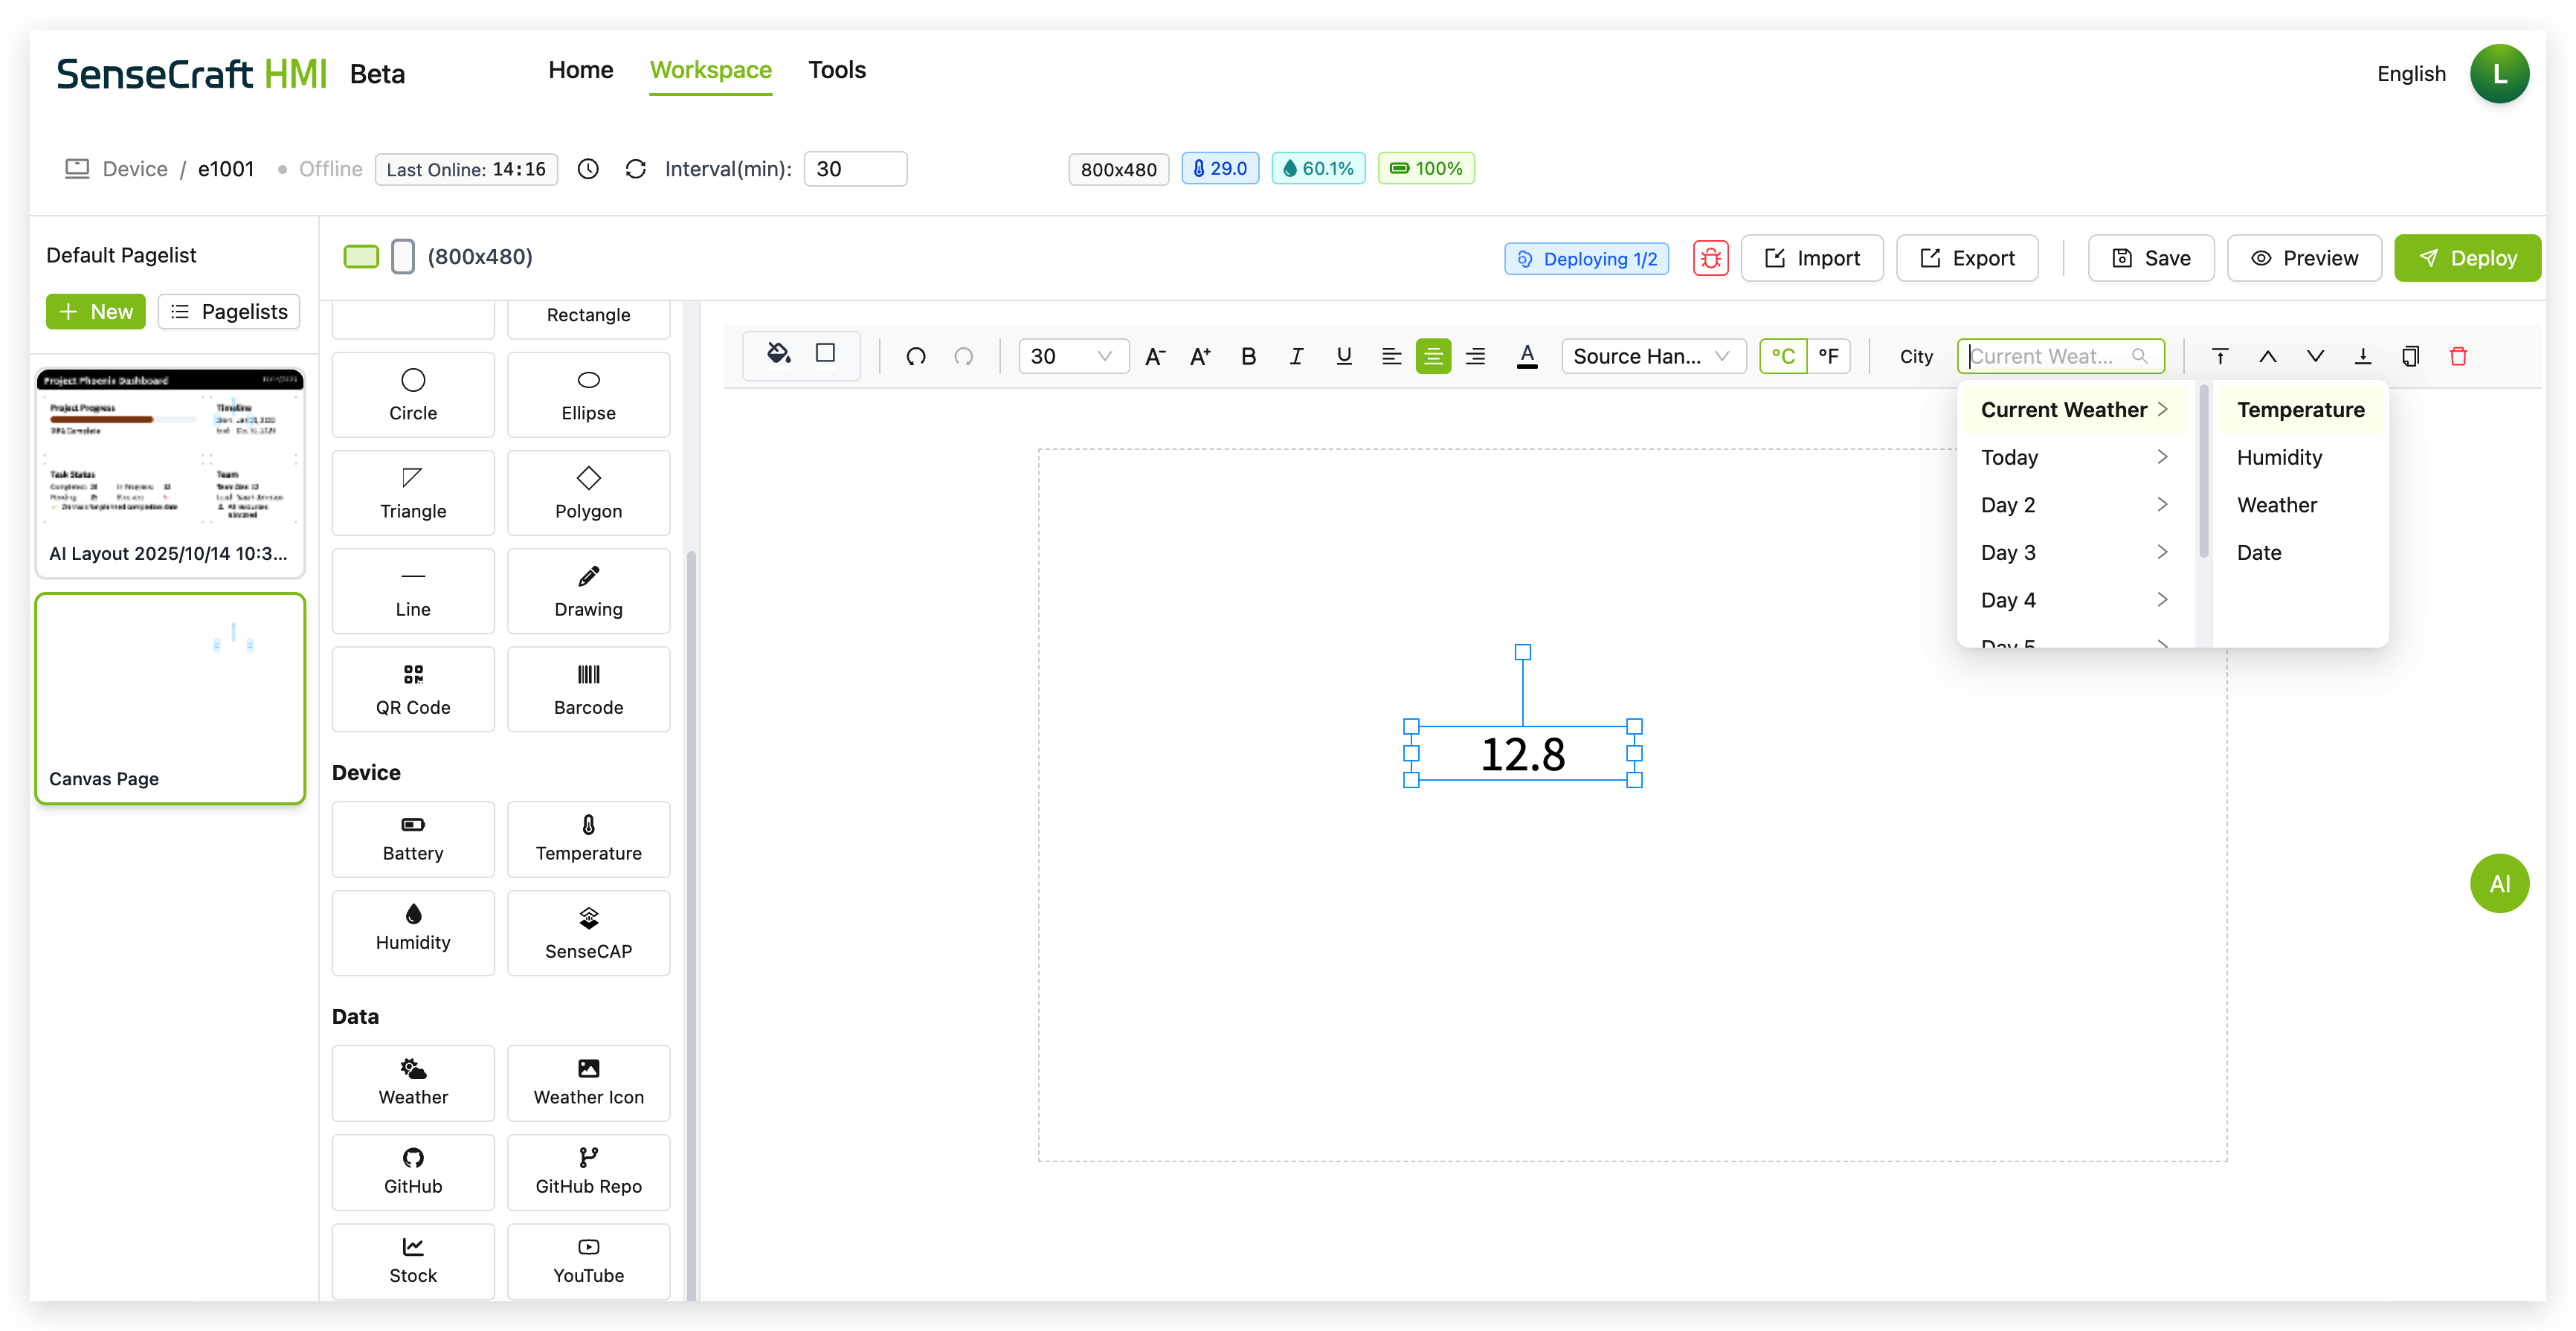Image resolution: width=2576 pixels, height=1331 pixels.
Task: Click the Preview button
Action: pyautogui.click(x=2304, y=258)
